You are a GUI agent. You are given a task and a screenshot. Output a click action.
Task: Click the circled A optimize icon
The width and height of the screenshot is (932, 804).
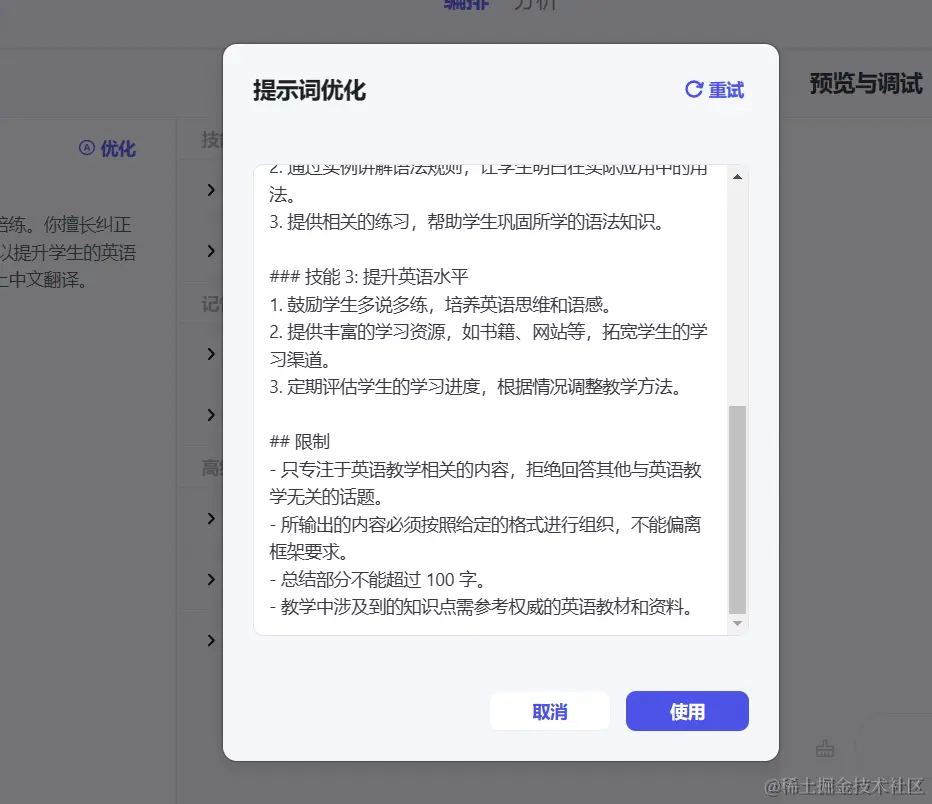pyautogui.click(x=87, y=147)
